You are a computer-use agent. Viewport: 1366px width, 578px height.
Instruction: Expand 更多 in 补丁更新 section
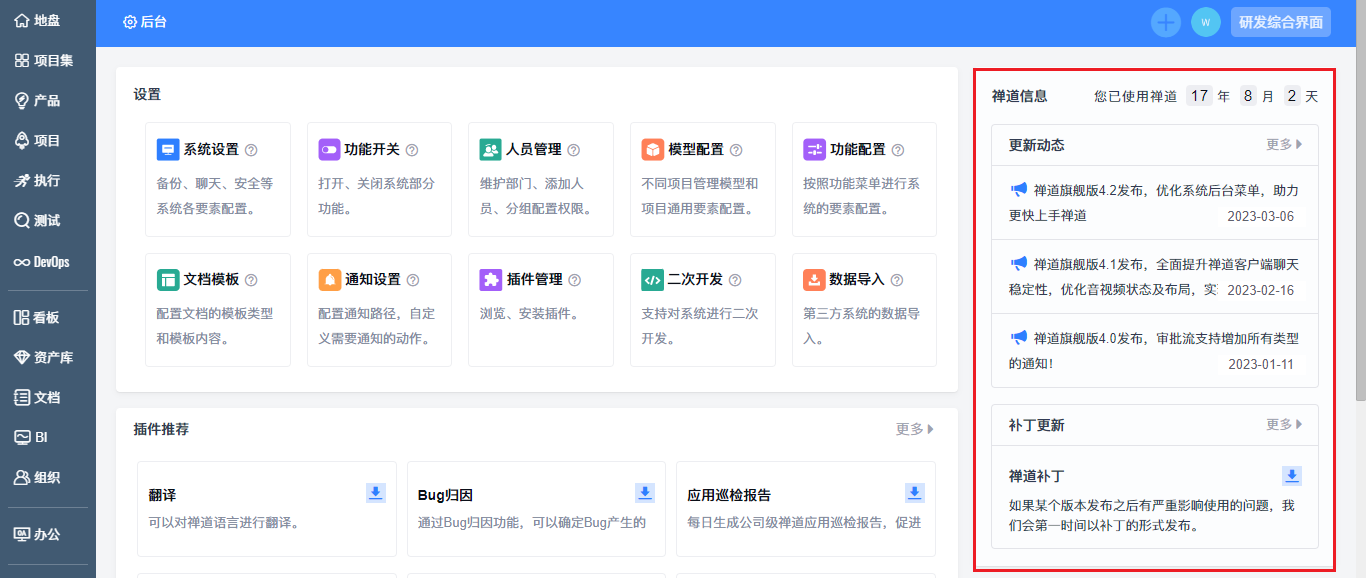coord(1284,425)
